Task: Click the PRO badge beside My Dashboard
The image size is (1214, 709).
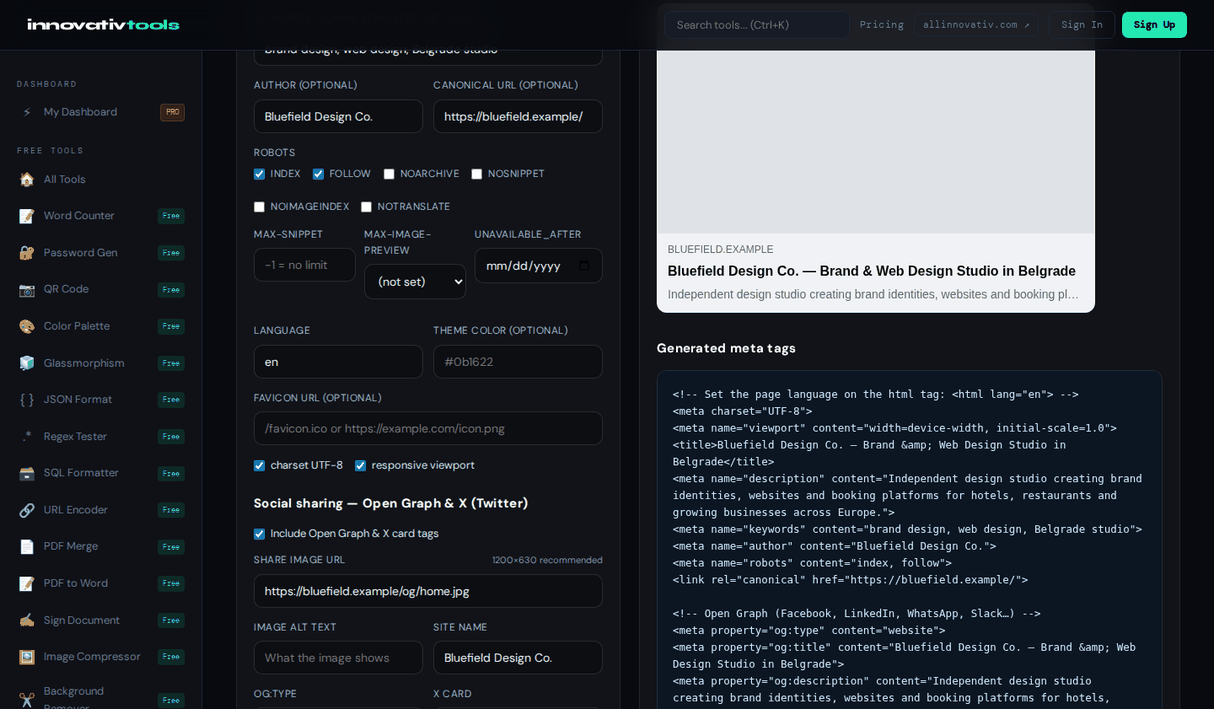Action: coord(172,112)
